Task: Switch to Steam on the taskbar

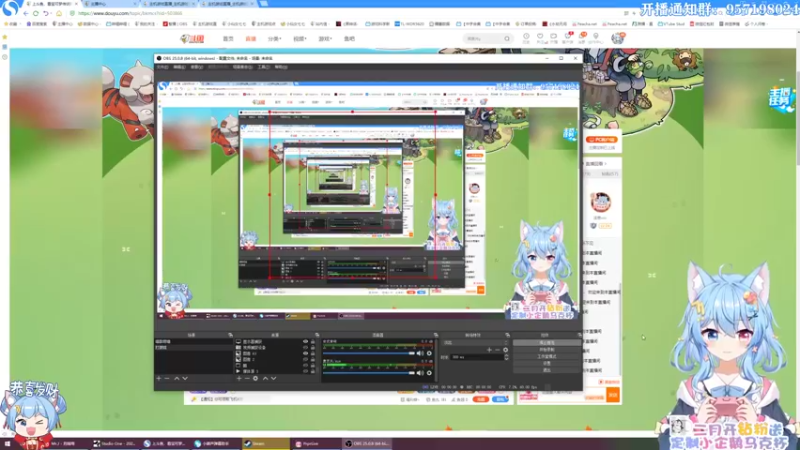Action: pyautogui.click(x=265, y=444)
